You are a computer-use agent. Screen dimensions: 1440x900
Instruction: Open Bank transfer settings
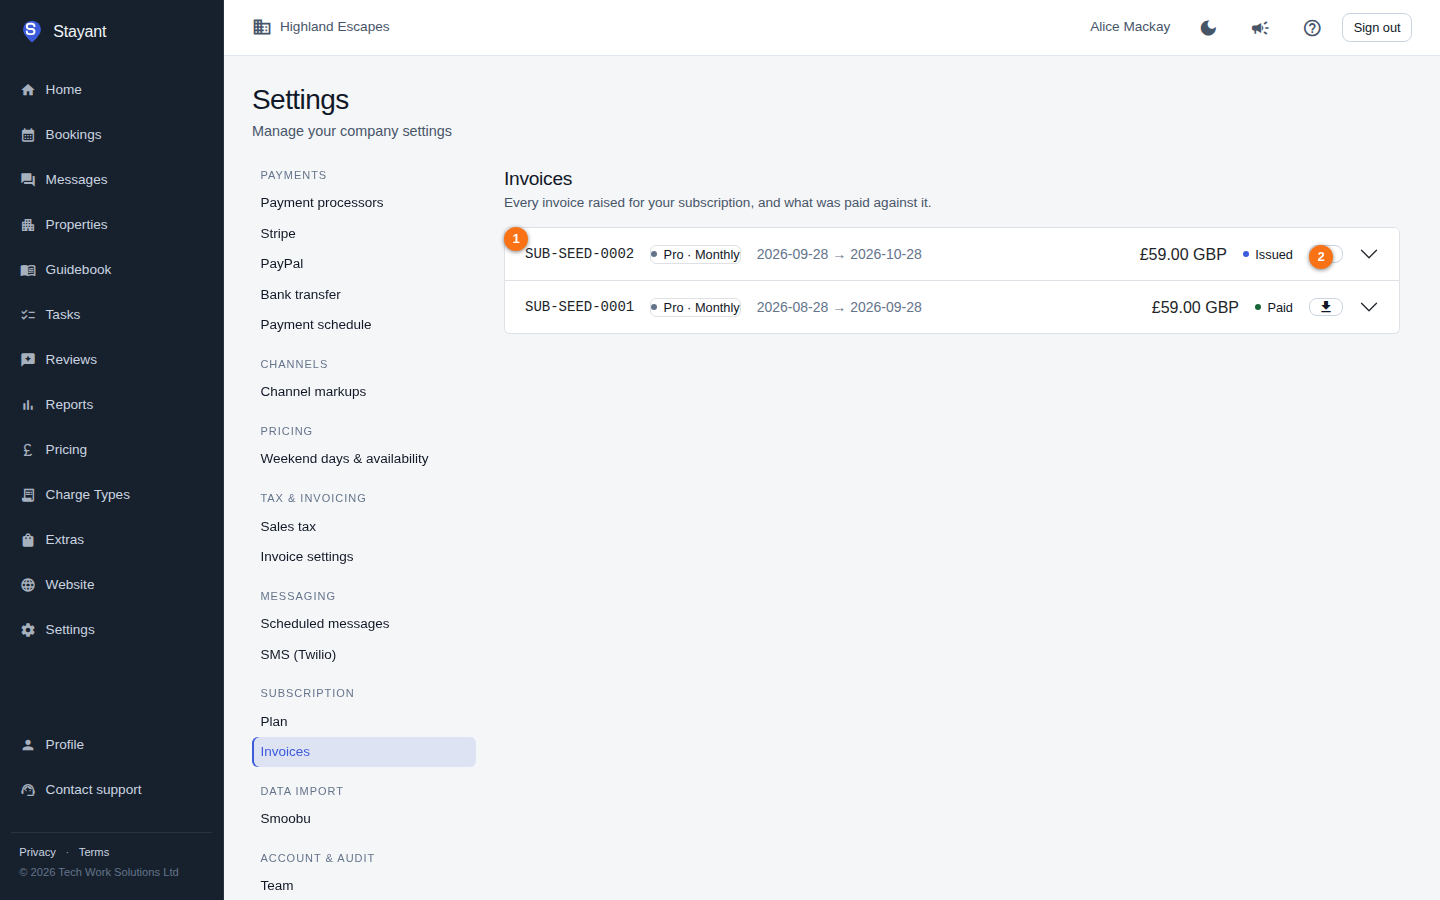point(364,295)
